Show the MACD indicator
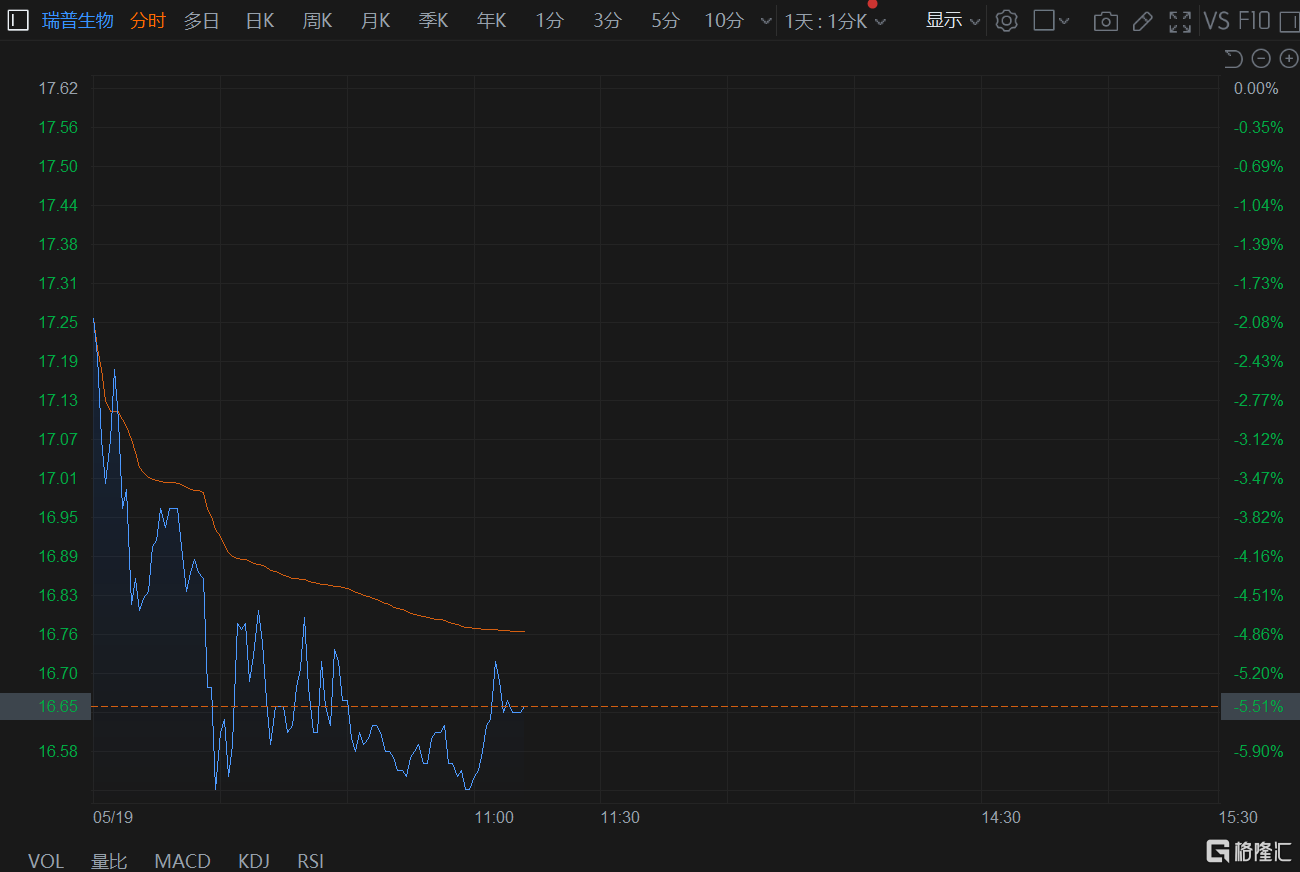The image size is (1300, 872). point(183,861)
